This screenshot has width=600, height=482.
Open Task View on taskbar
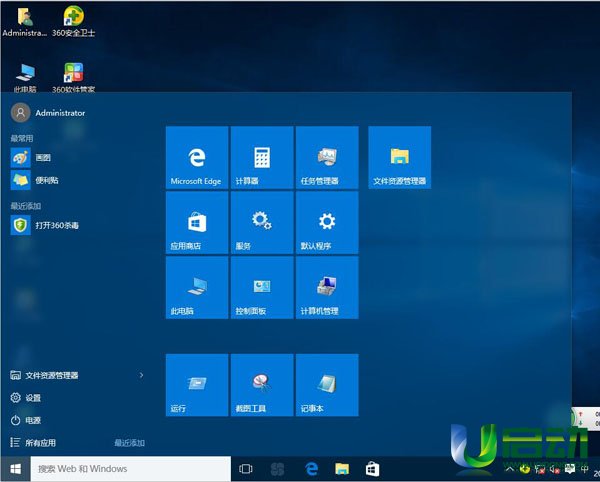point(246,469)
